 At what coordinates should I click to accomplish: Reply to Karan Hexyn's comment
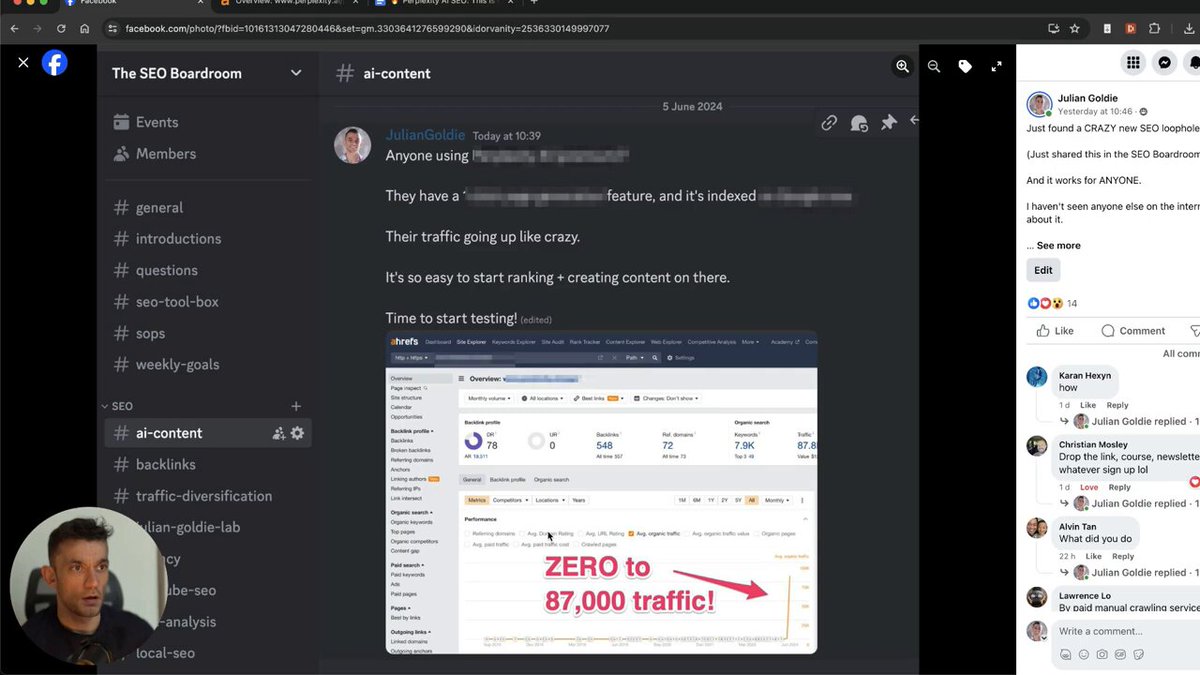(1117, 405)
